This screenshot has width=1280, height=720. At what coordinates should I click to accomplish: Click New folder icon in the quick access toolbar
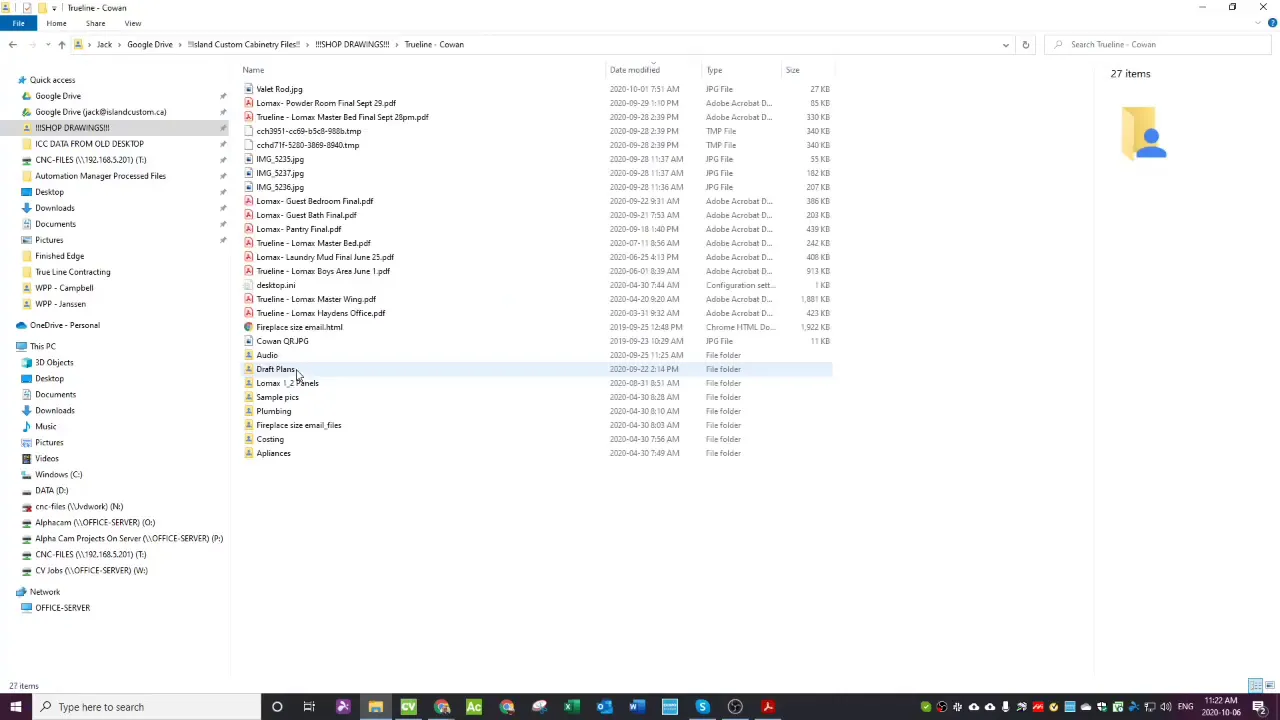[x=41, y=7]
